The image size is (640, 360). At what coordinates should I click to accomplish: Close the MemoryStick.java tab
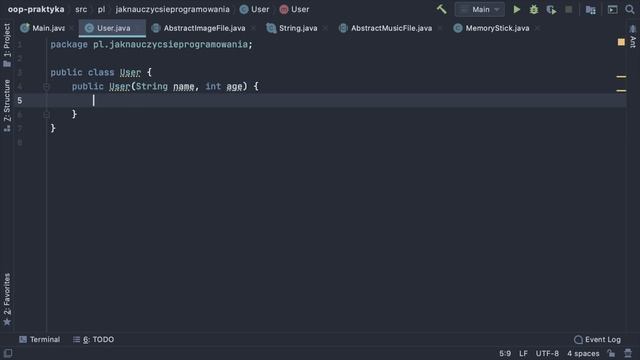(x=538, y=28)
